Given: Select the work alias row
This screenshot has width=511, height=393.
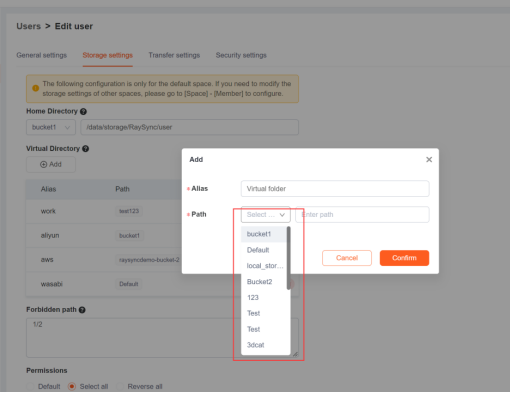Looking at the screenshot, I should click(x=104, y=212).
